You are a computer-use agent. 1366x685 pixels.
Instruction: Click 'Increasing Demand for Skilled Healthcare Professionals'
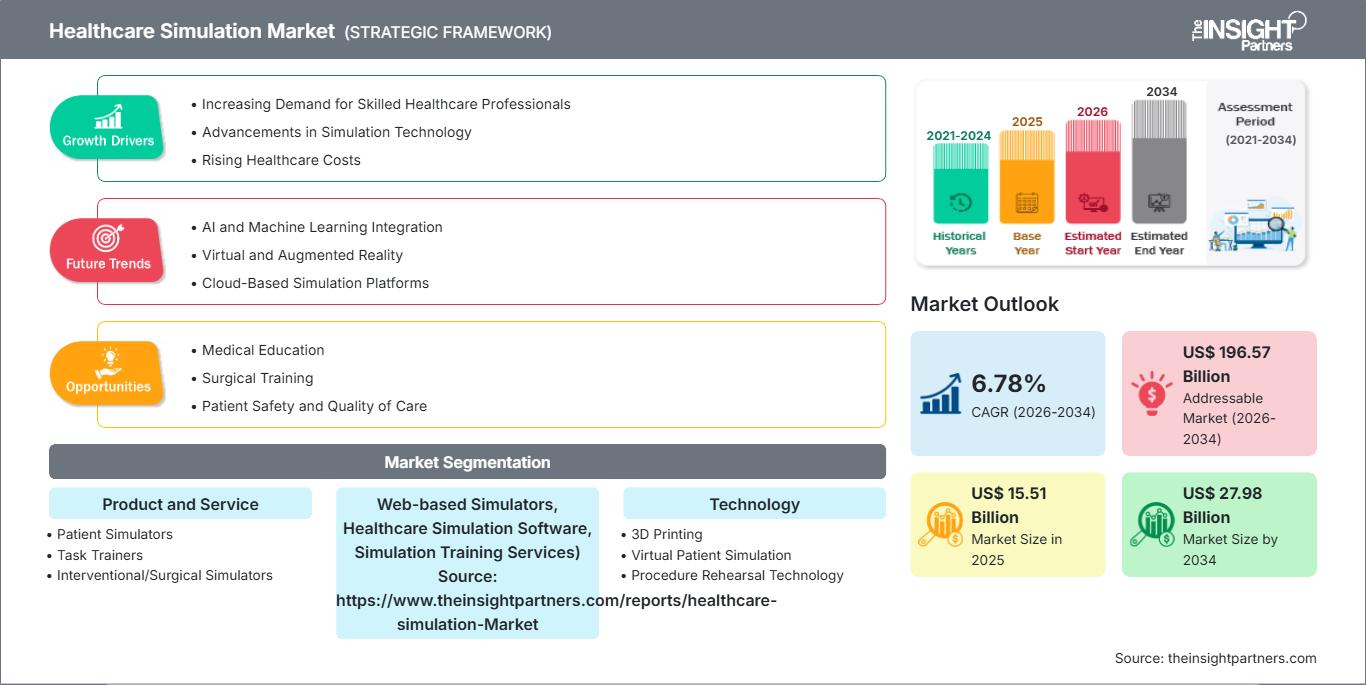[x=386, y=104]
